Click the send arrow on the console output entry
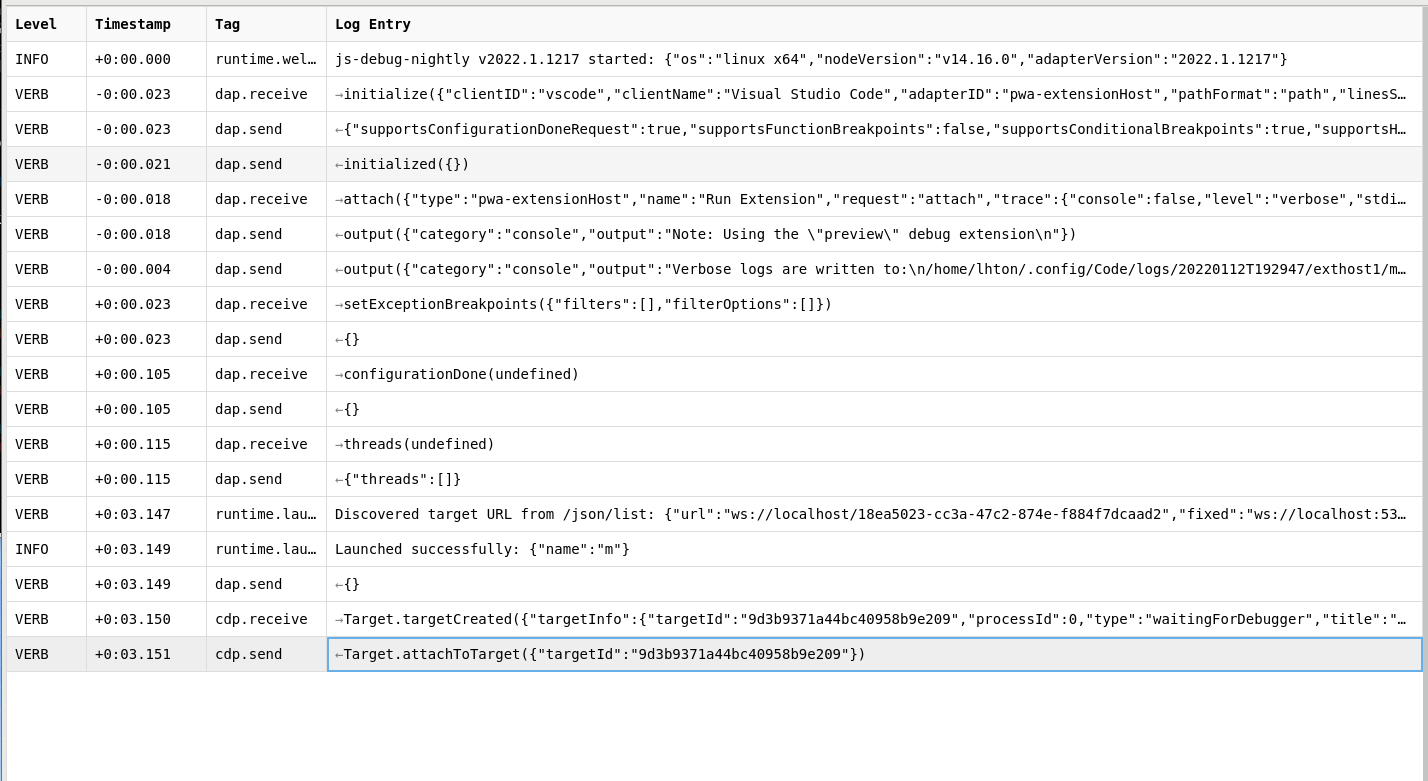The image size is (1428, 781). [339, 234]
